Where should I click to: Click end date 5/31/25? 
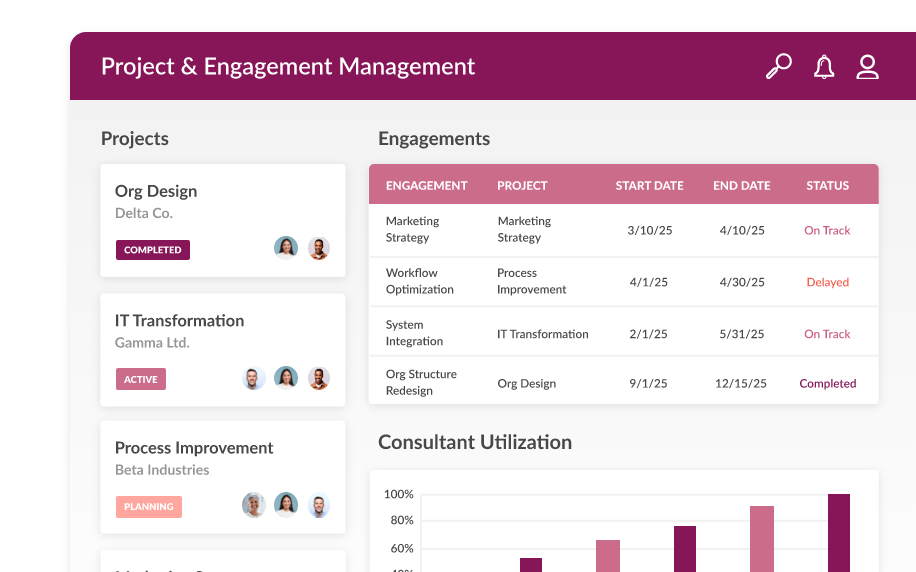[x=741, y=334]
